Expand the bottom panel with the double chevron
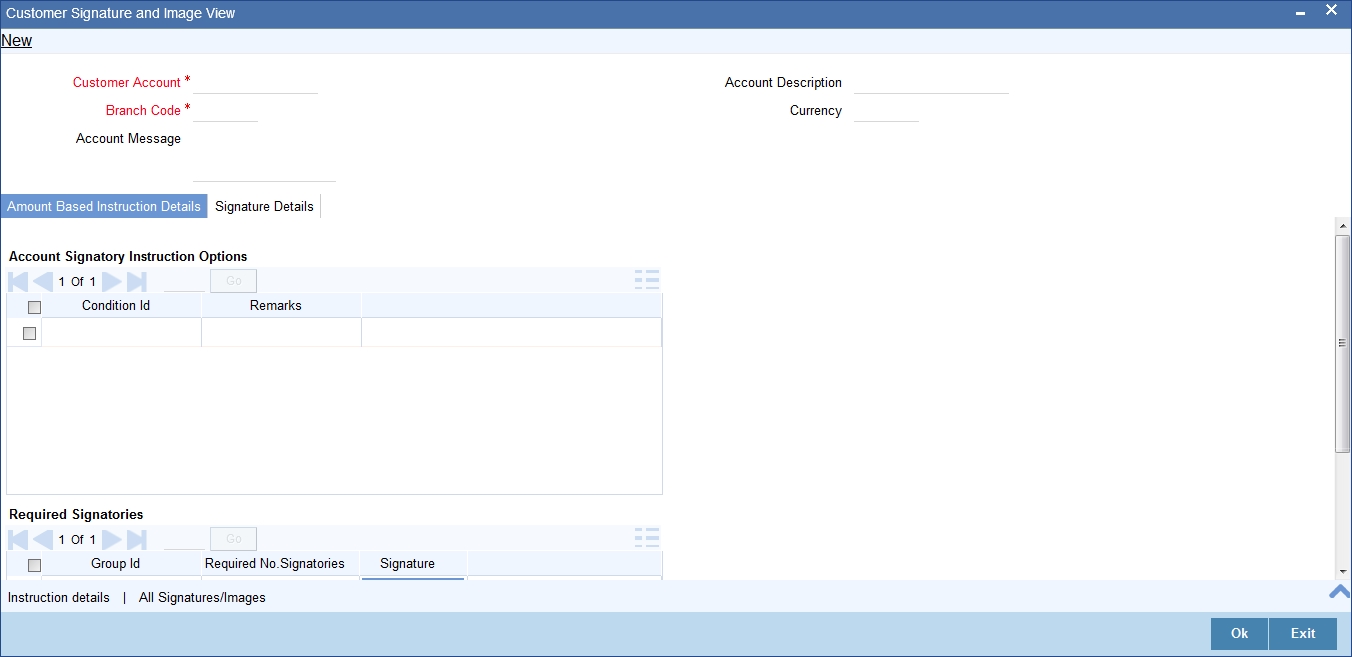The height and width of the screenshot is (657, 1352). pos(1339,592)
